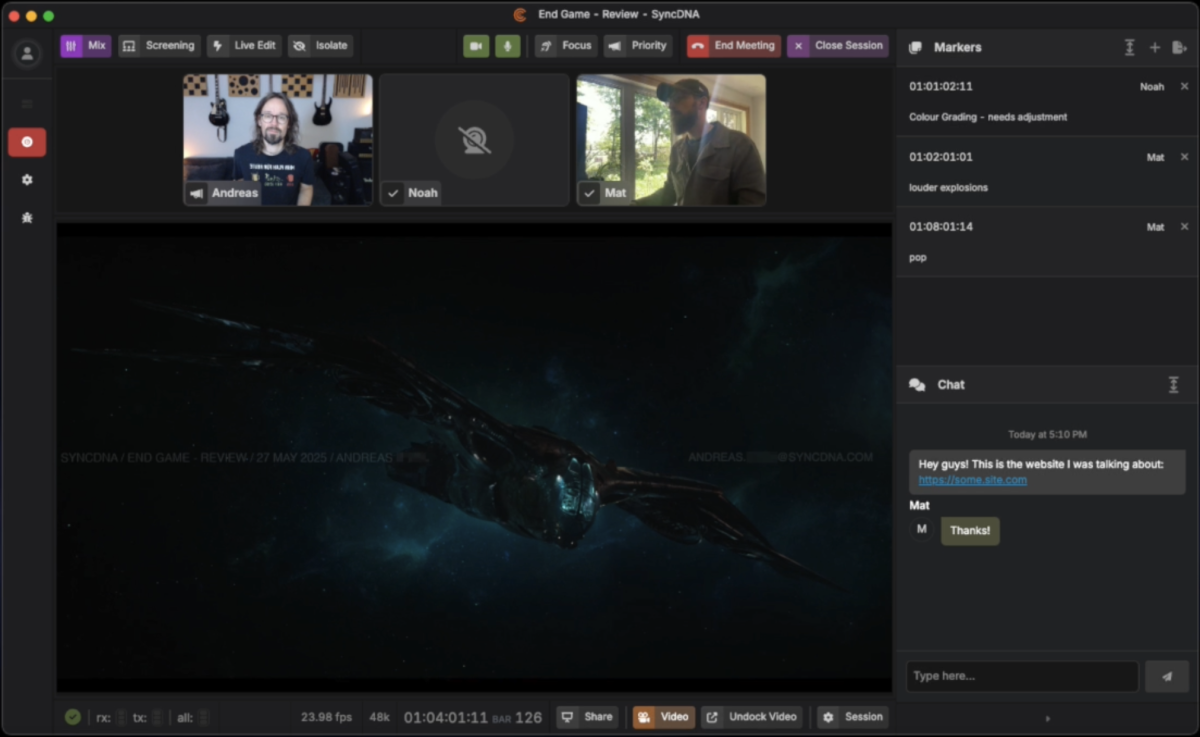This screenshot has height=737, width=1200.
Task: Jump to marker timecode 01:02:01:01
Action: coord(940,157)
